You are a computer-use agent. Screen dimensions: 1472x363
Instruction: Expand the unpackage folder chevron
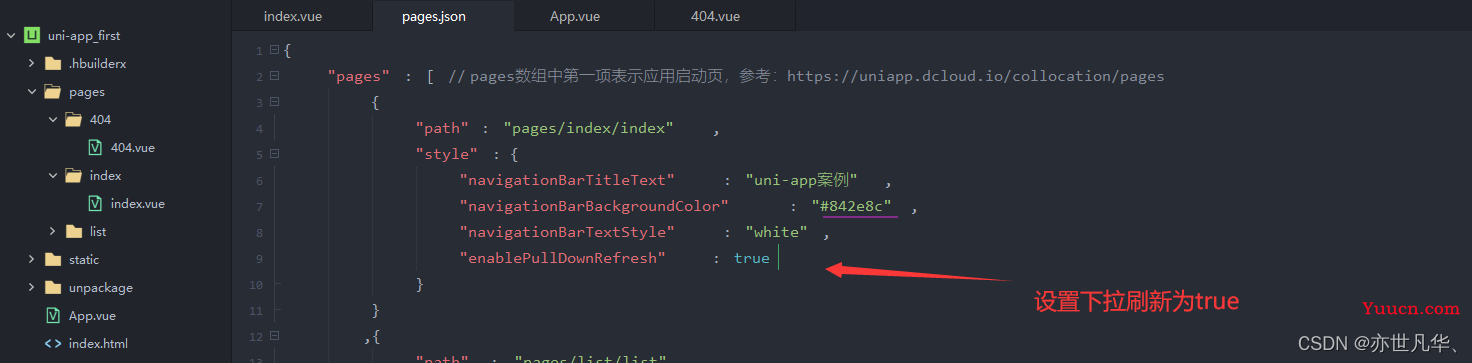click(x=32, y=287)
